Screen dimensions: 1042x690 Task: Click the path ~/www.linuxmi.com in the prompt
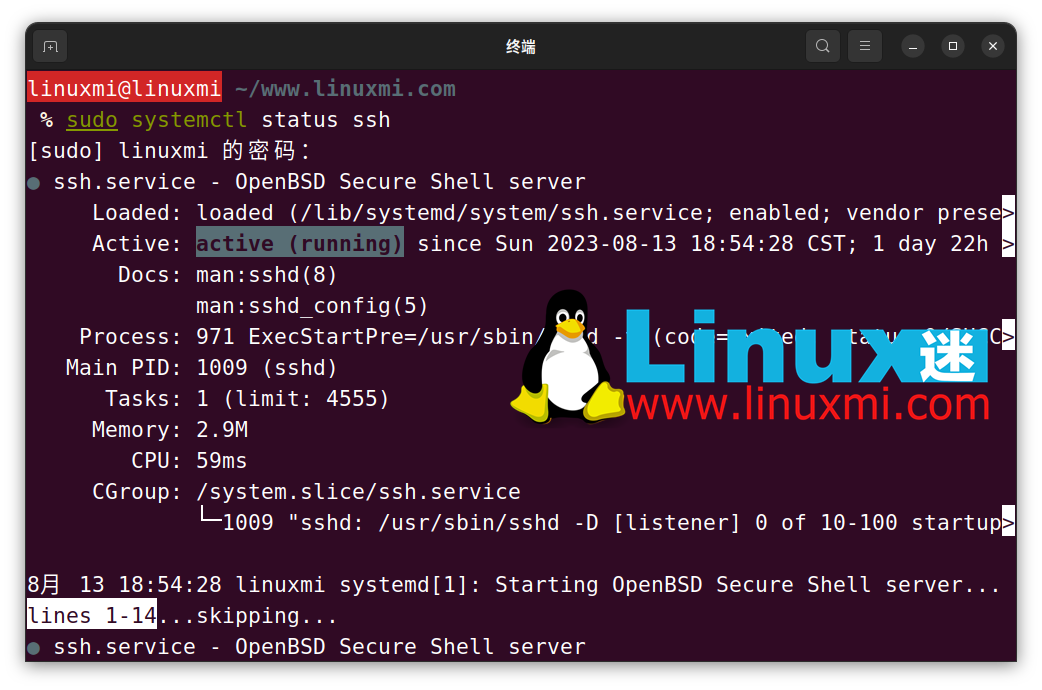345,88
